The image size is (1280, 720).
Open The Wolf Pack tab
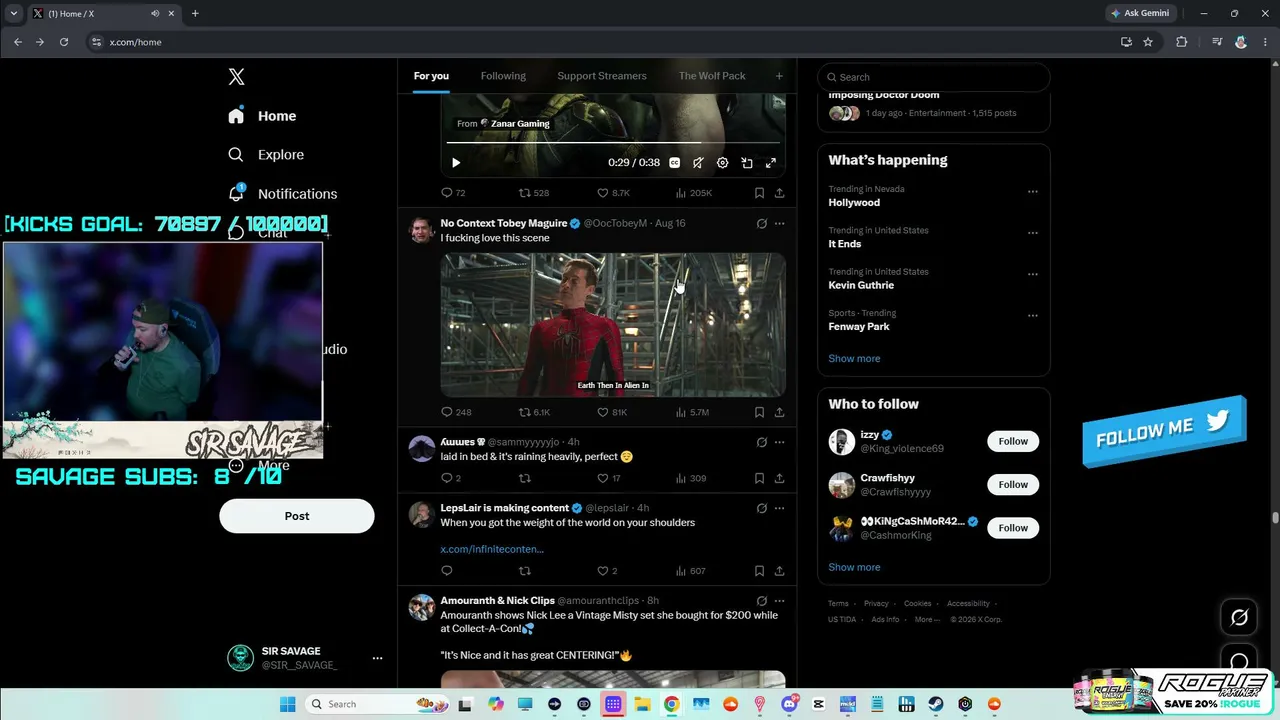click(x=712, y=76)
